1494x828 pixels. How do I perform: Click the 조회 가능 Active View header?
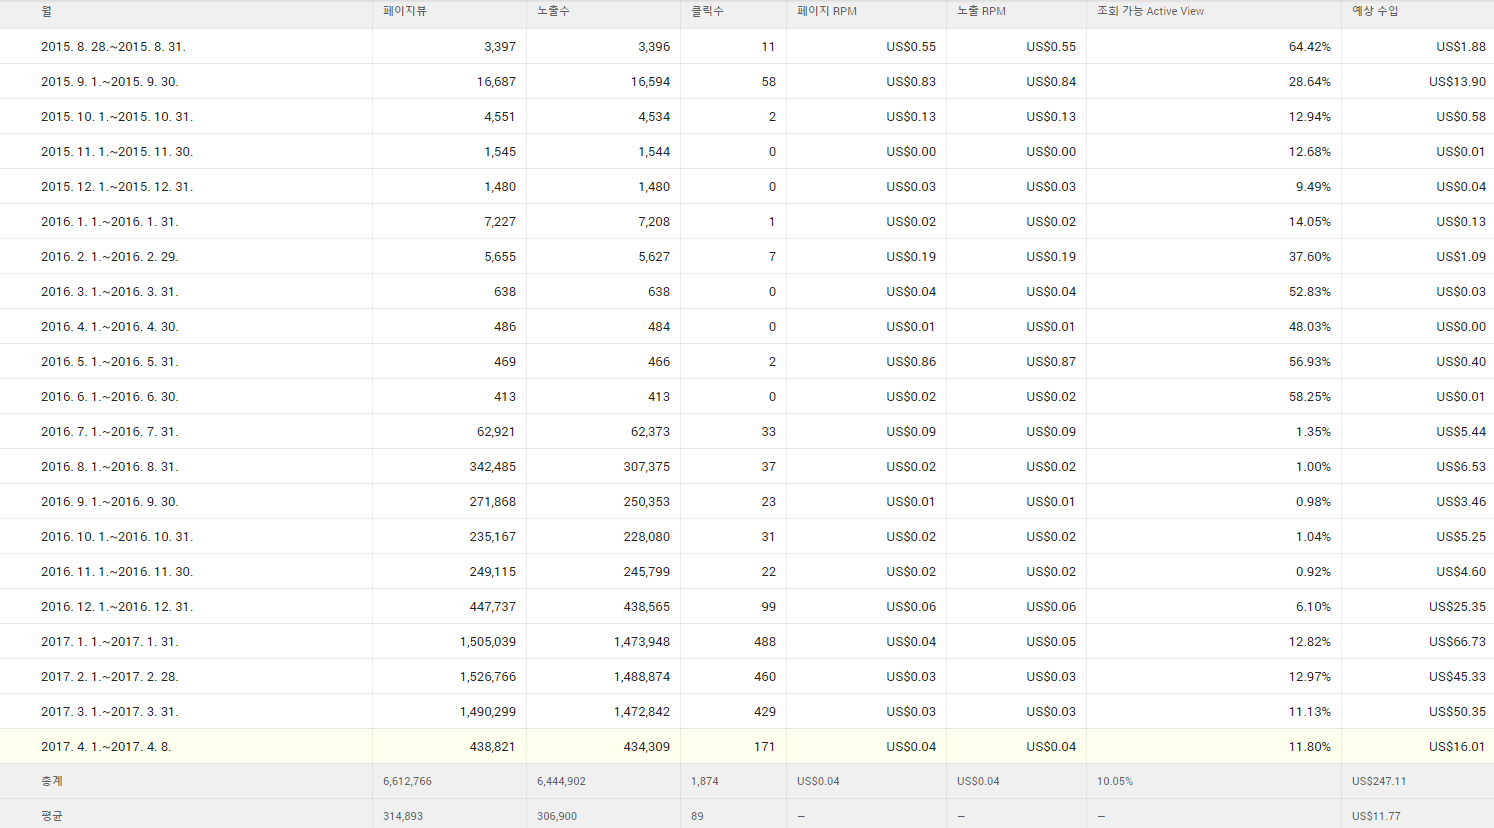tap(1150, 11)
